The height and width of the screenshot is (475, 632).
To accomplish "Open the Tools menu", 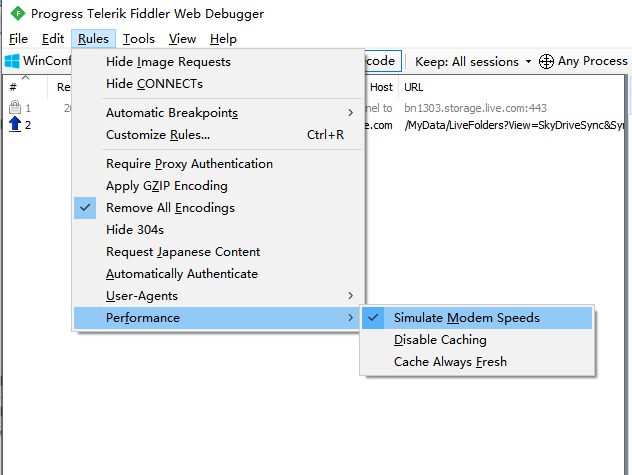I will 139,39.
